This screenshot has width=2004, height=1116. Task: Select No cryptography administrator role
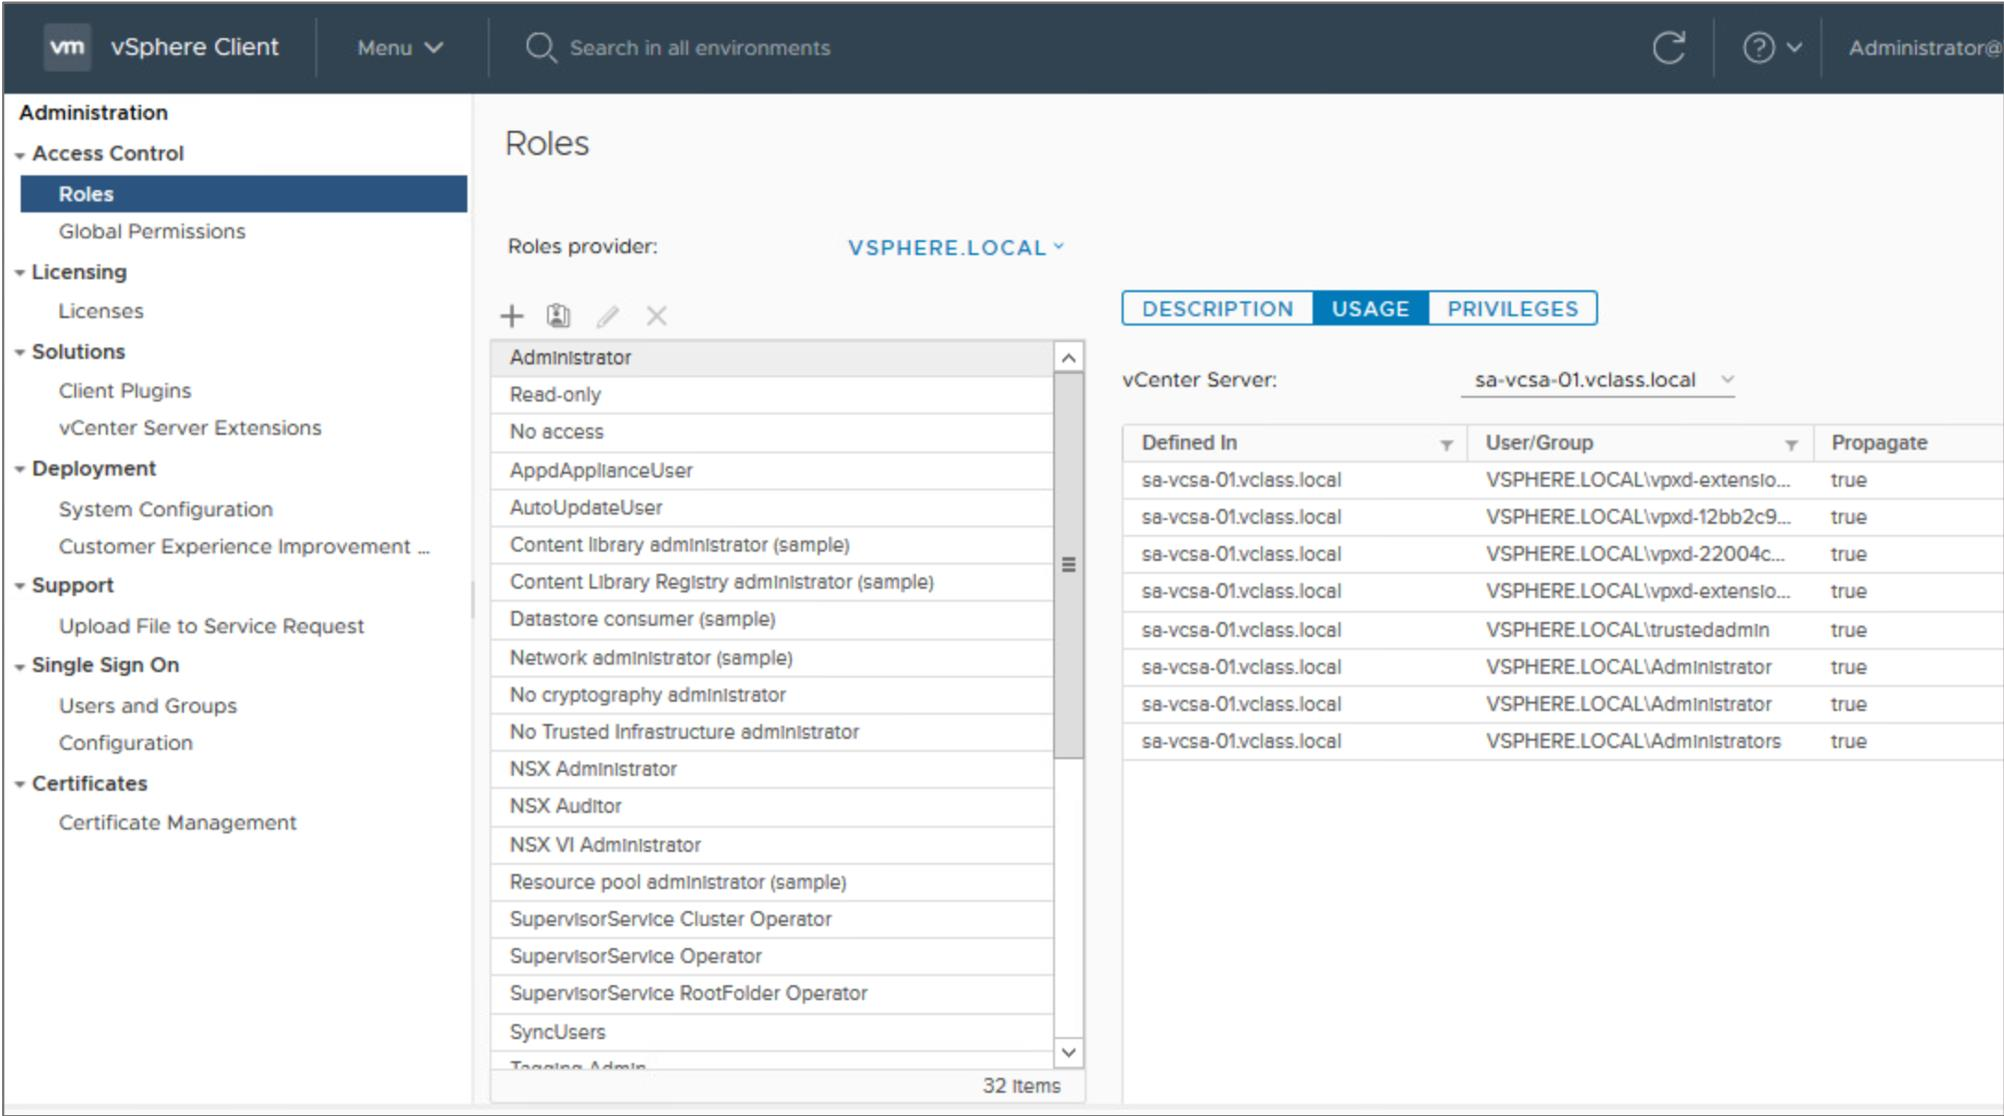pyautogui.click(x=771, y=695)
